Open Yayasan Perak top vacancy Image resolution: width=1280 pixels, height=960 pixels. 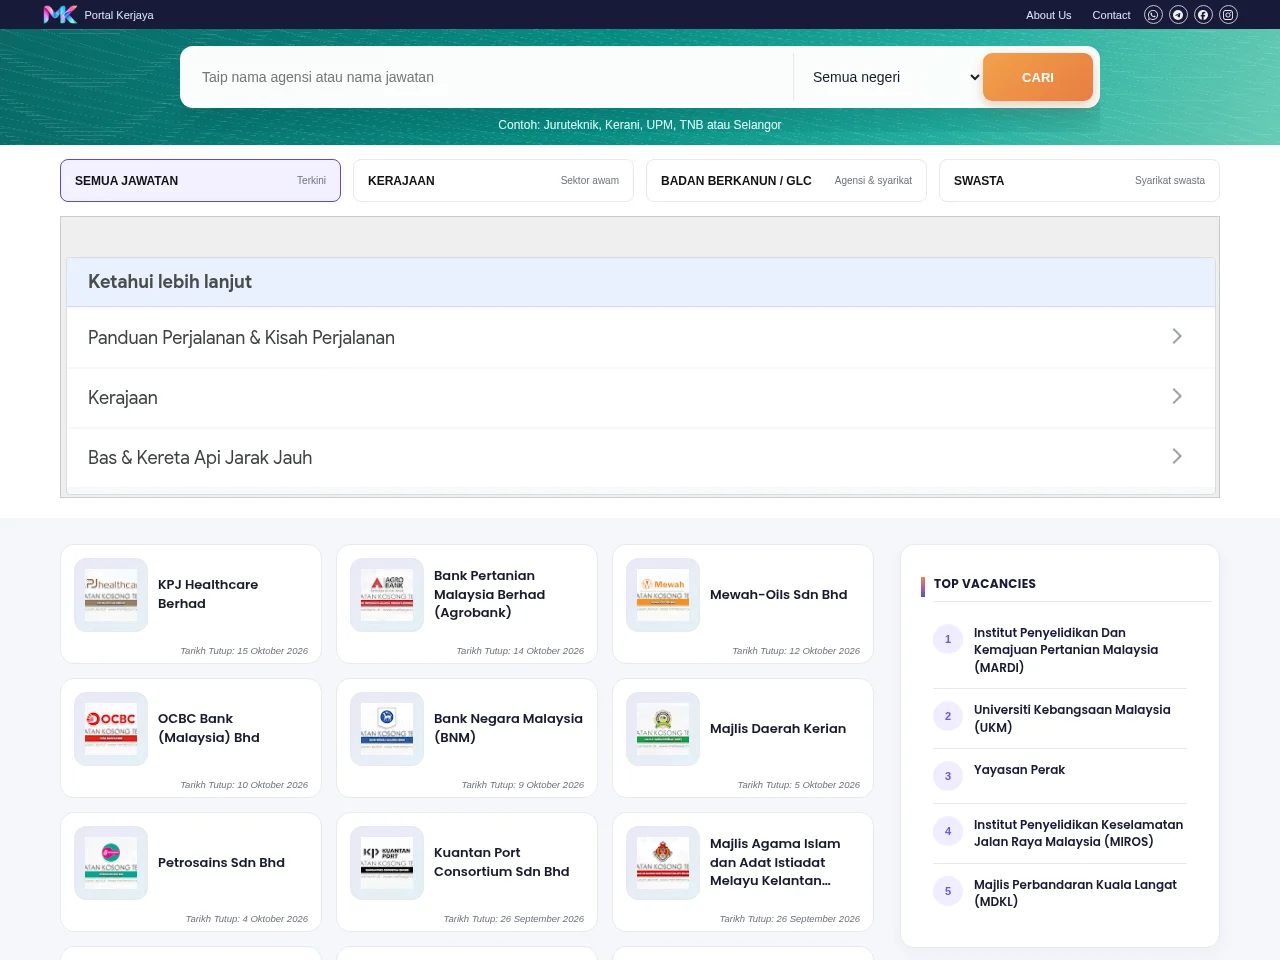tap(1019, 770)
